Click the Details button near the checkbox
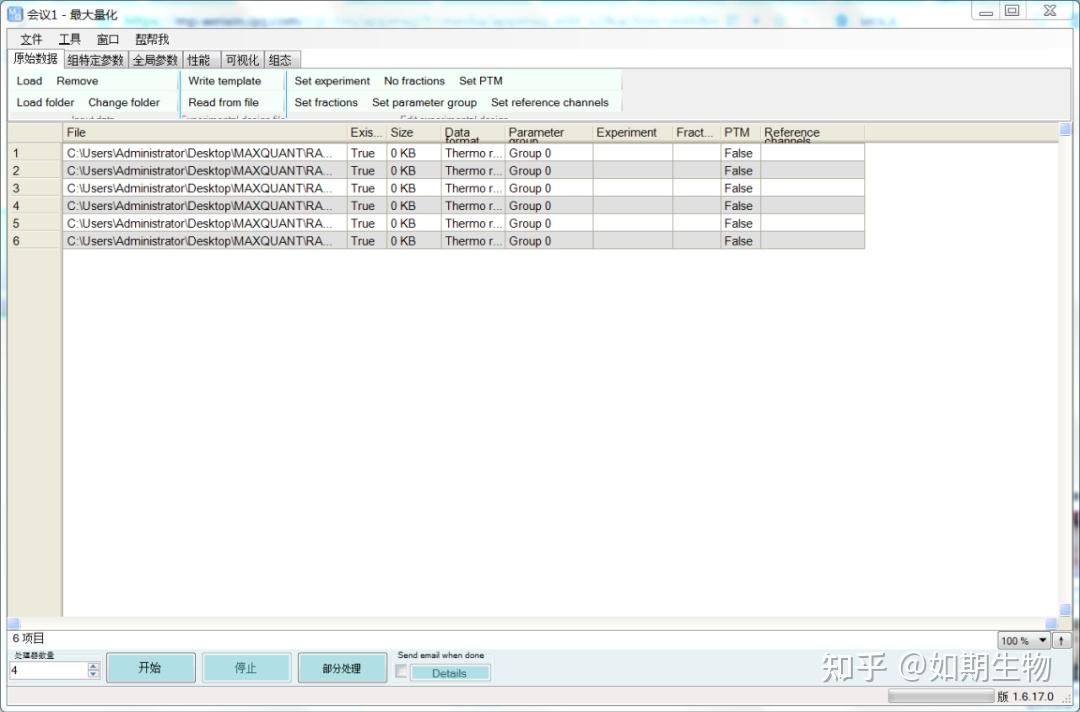Screen dimensions: 1080x712 (x=449, y=672)
